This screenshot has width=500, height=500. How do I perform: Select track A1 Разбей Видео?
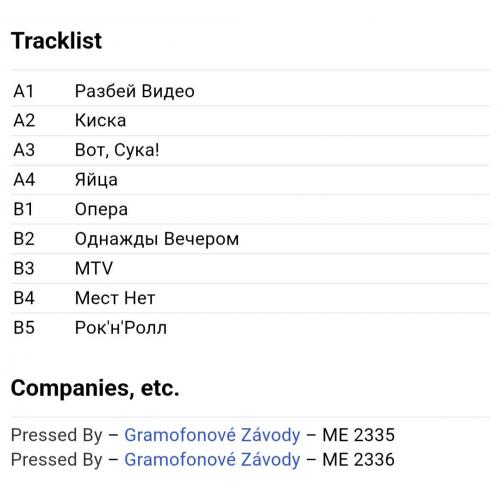click(x=250, y=91)
